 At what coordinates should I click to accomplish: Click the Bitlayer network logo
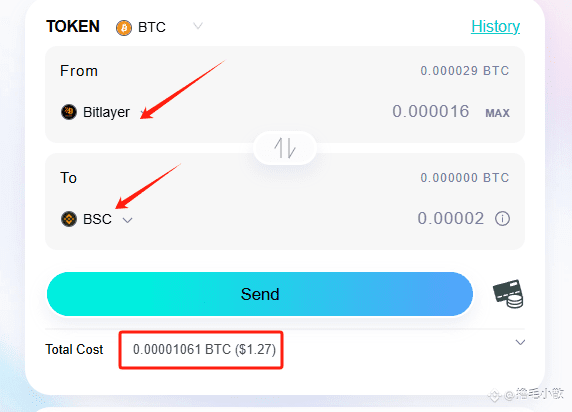(x=69, y=112)
